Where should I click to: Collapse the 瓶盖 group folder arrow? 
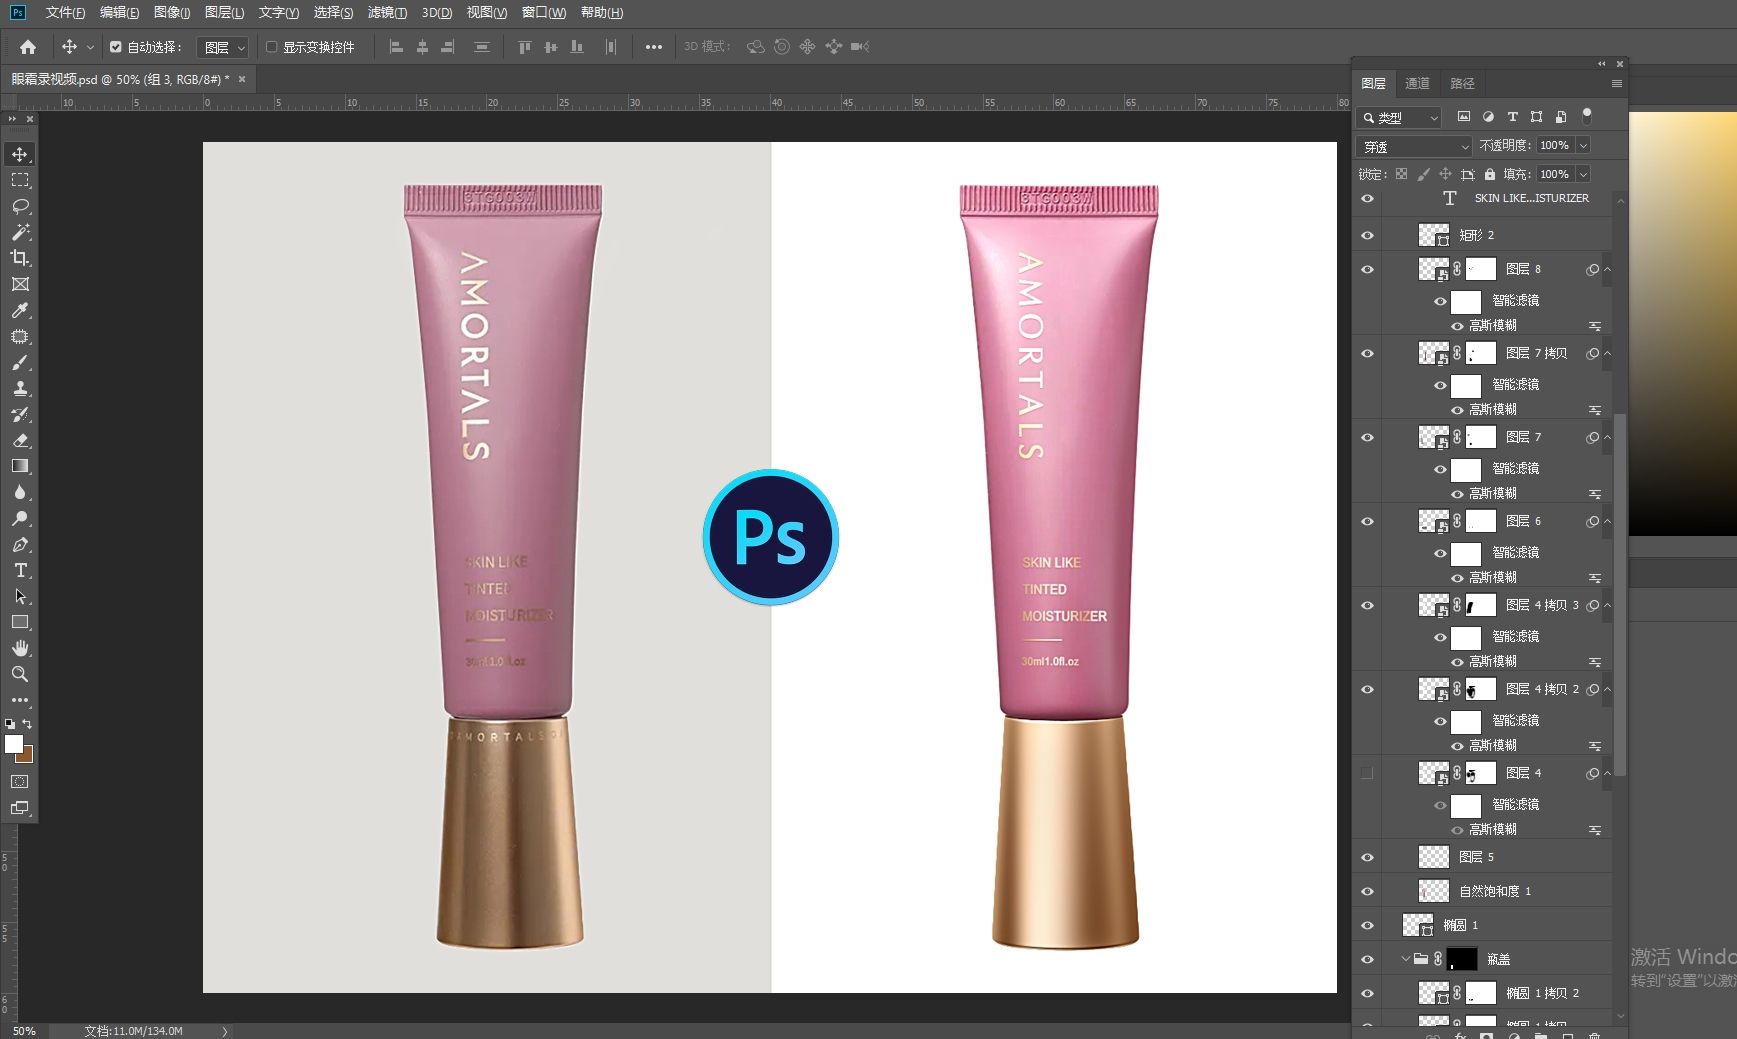click(x=1405, y=959)
